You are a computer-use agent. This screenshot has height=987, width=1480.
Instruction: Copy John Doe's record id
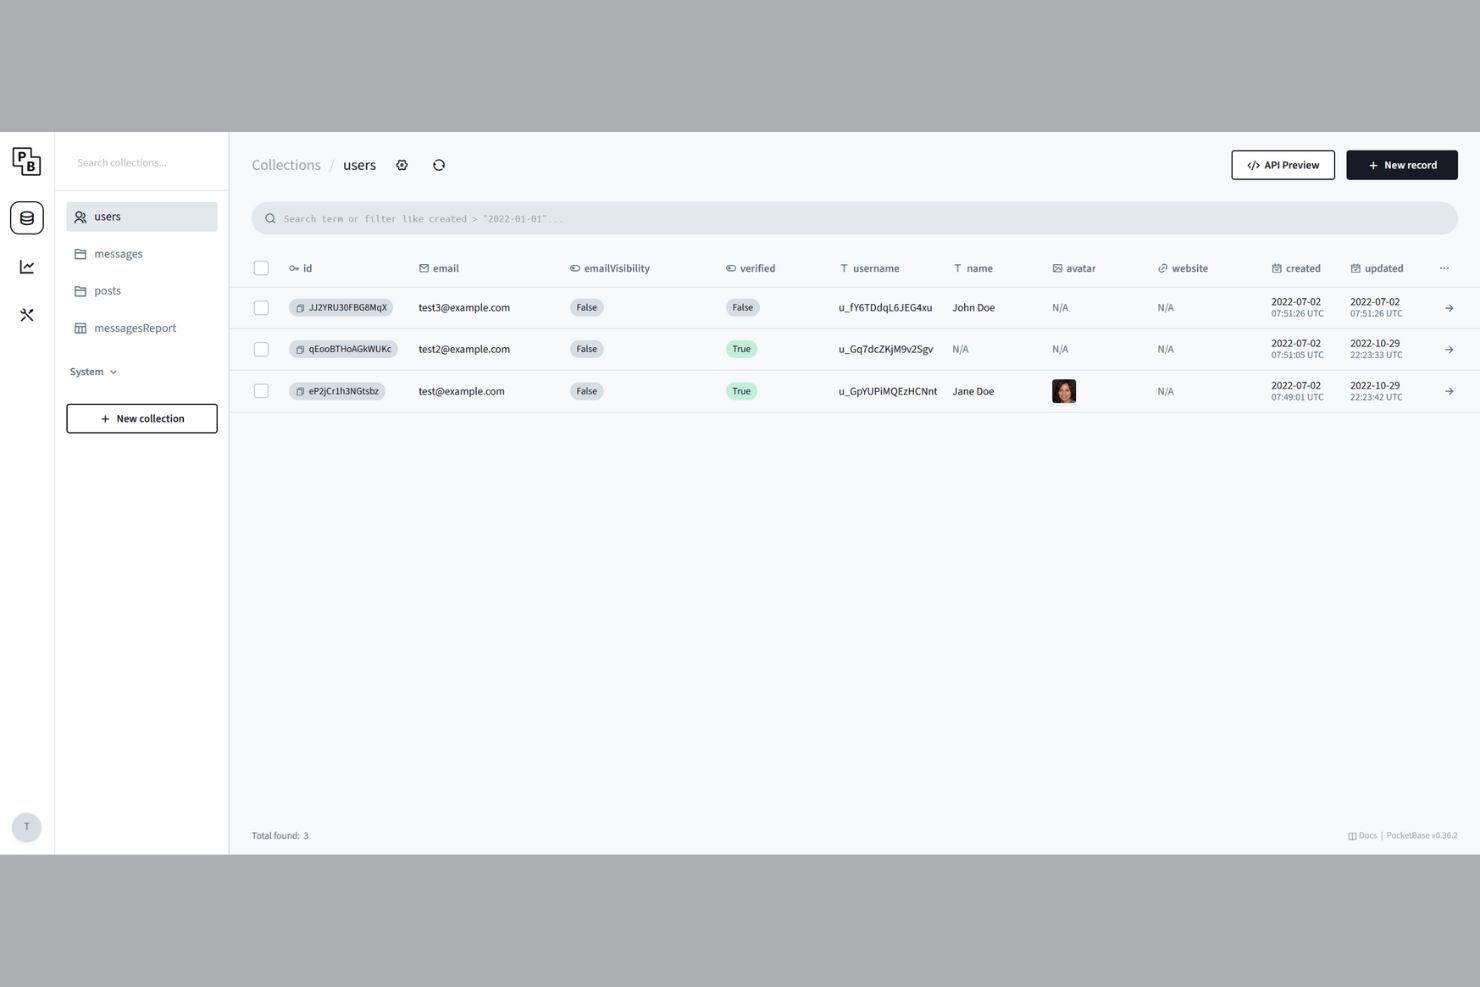click(300, 307)
